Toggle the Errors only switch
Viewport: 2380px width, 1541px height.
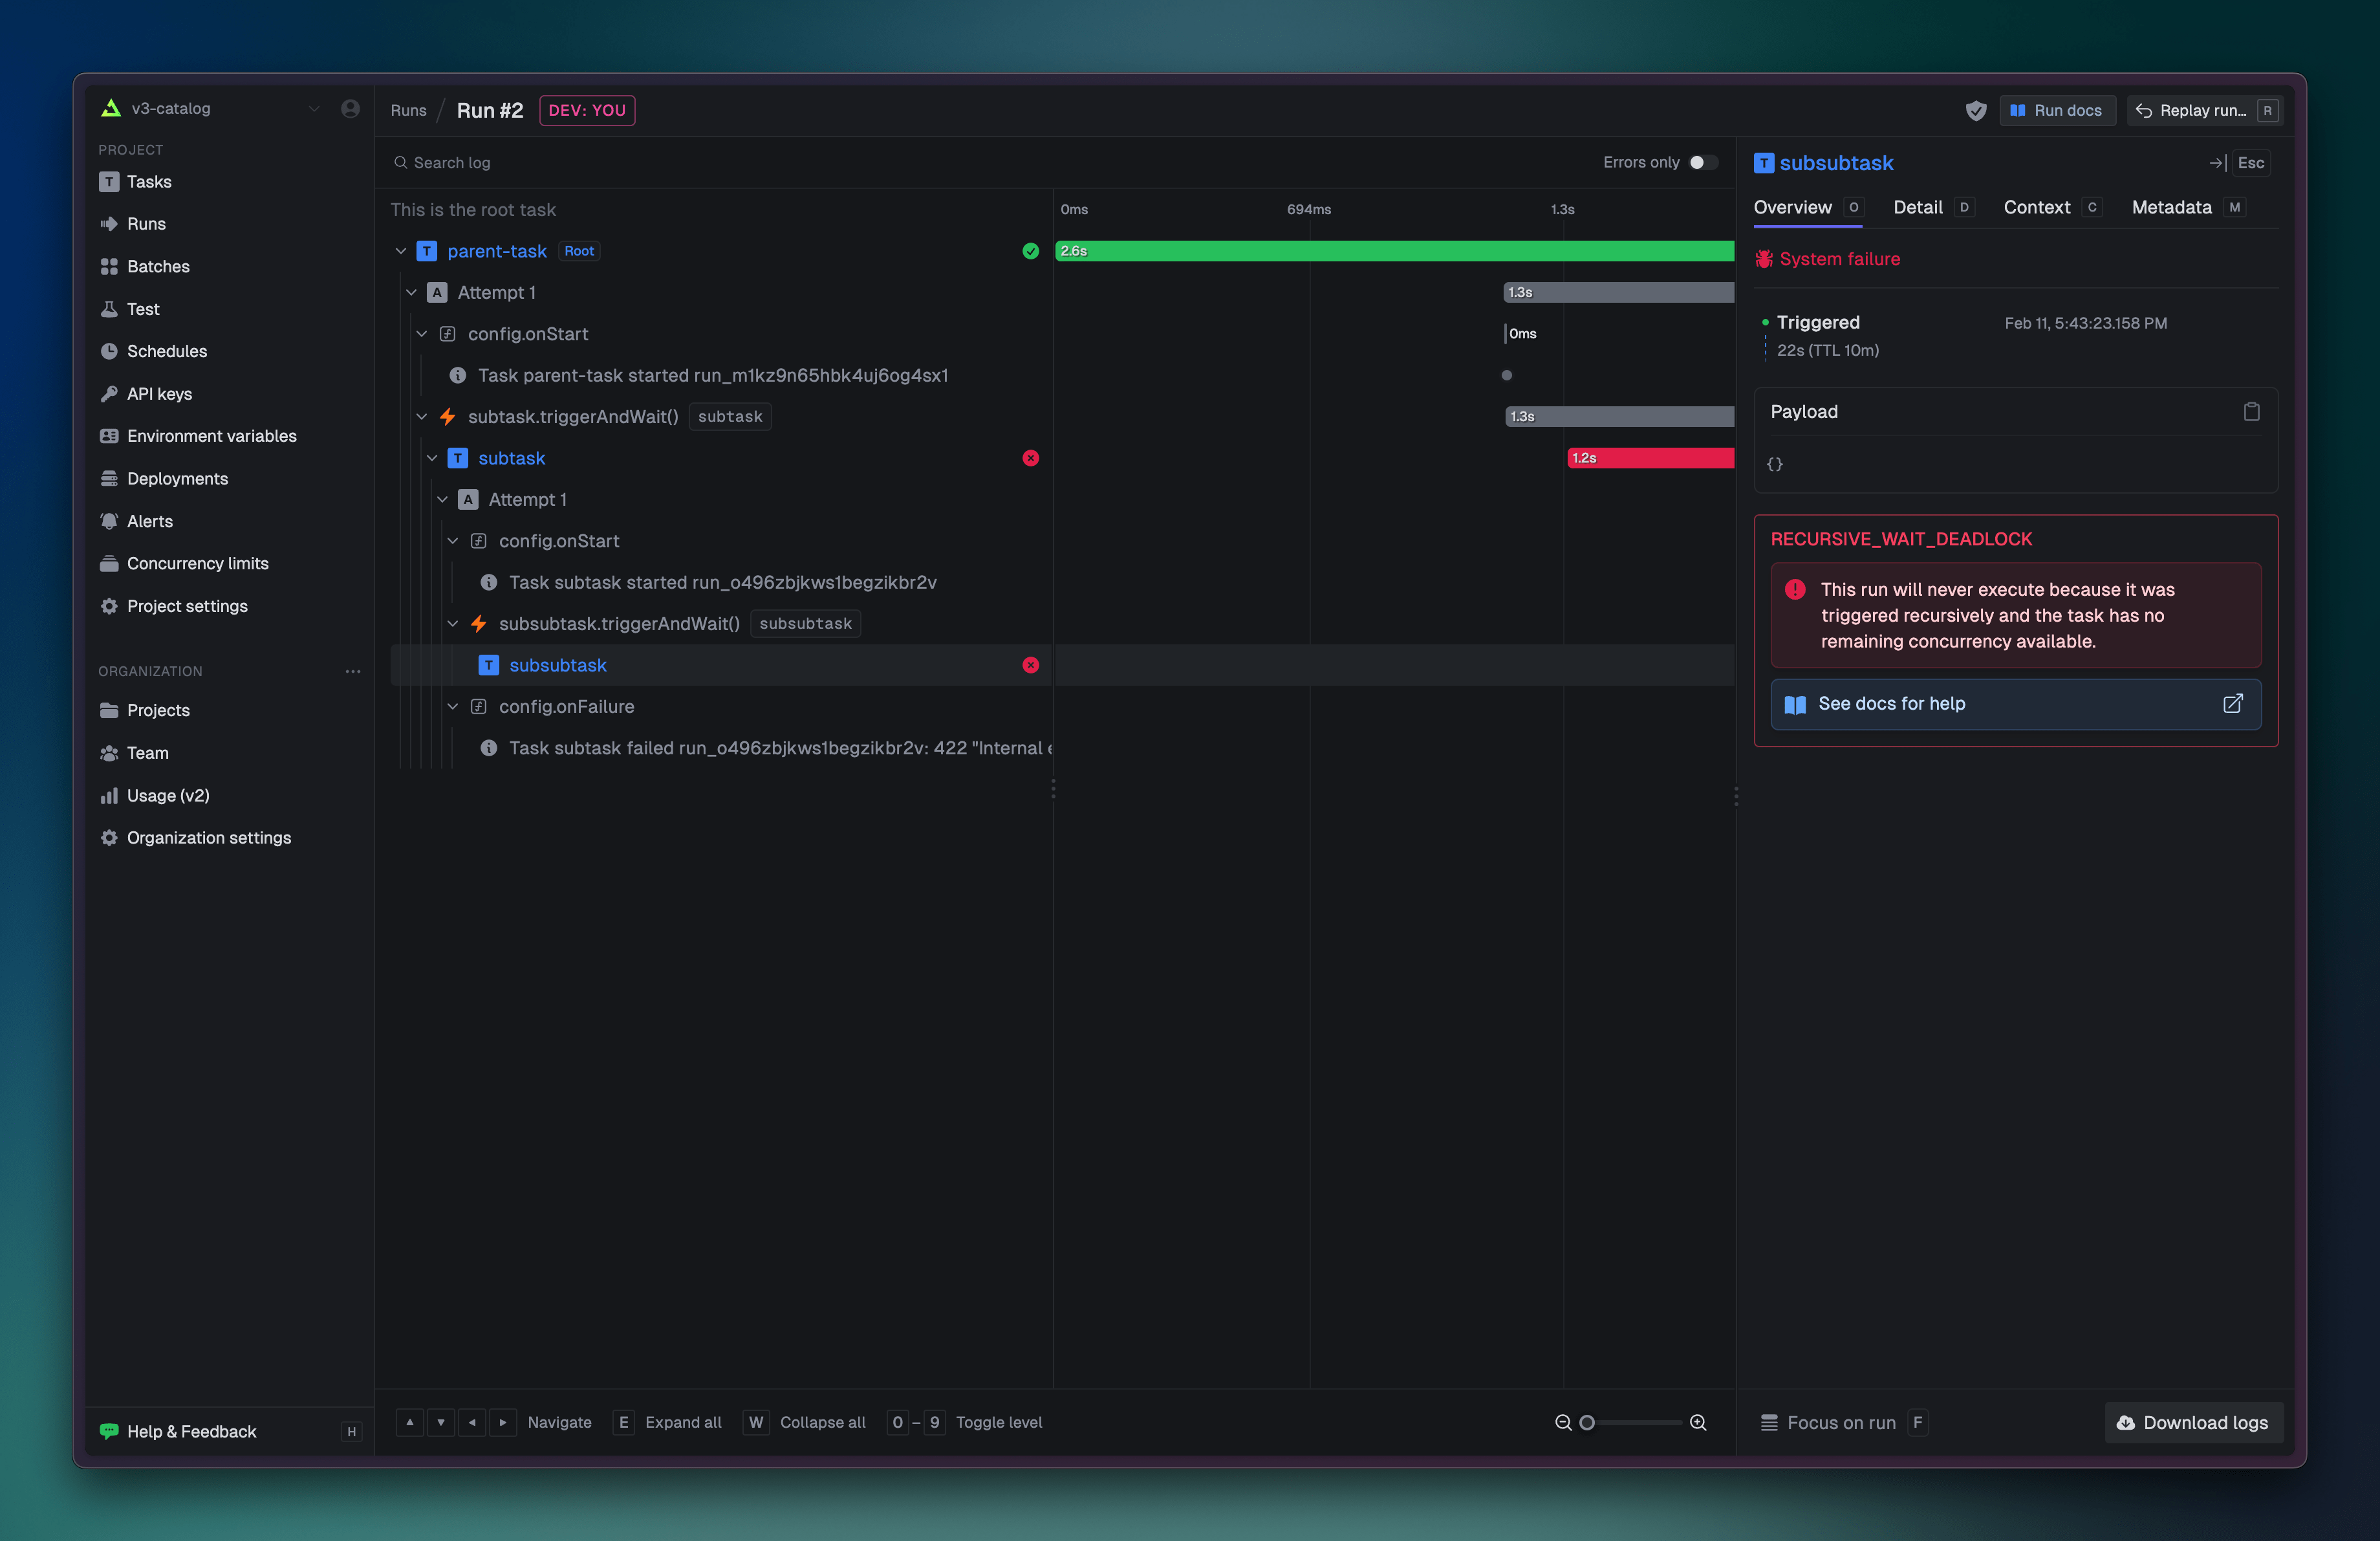1704,162
